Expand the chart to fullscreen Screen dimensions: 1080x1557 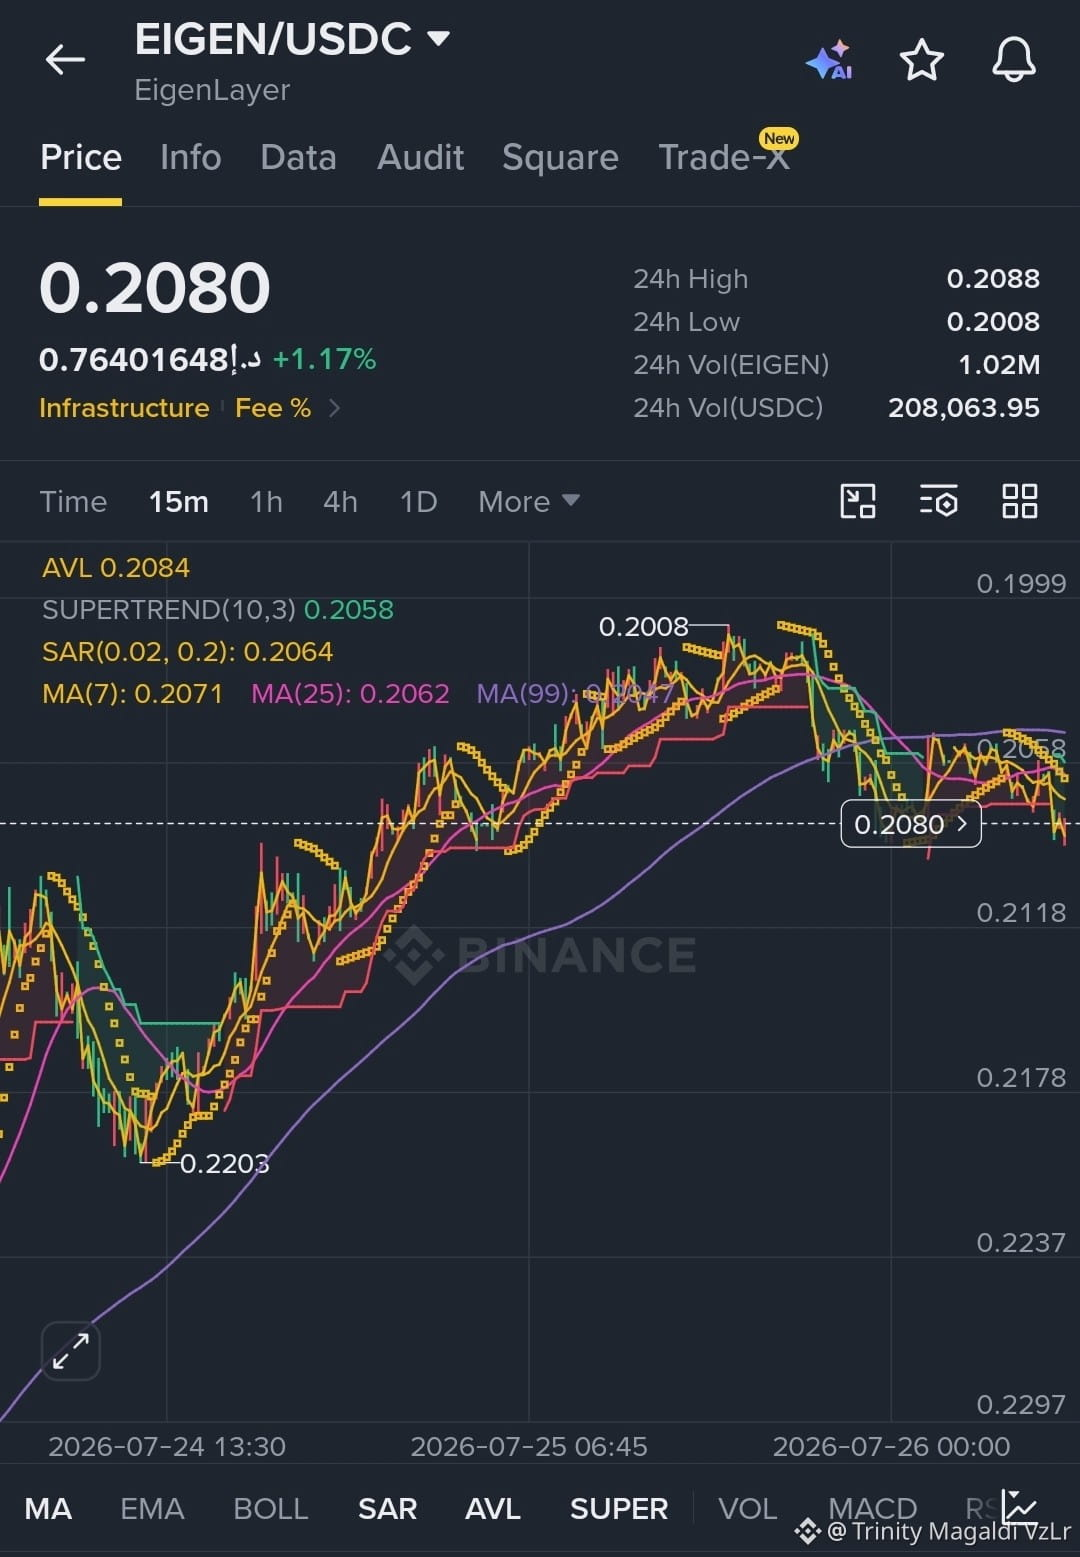coord(71,1351)
